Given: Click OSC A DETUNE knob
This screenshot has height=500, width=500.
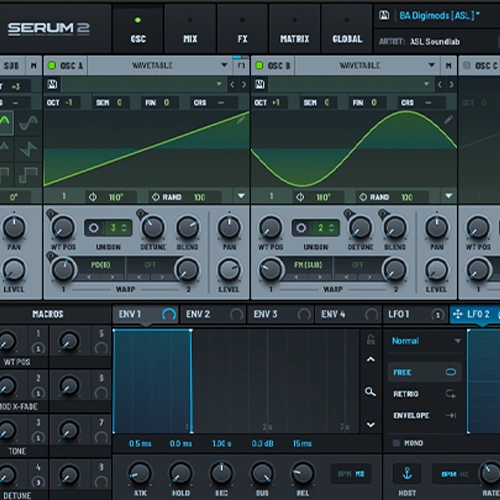Looking at the screenshot, I should coord(153,227).
